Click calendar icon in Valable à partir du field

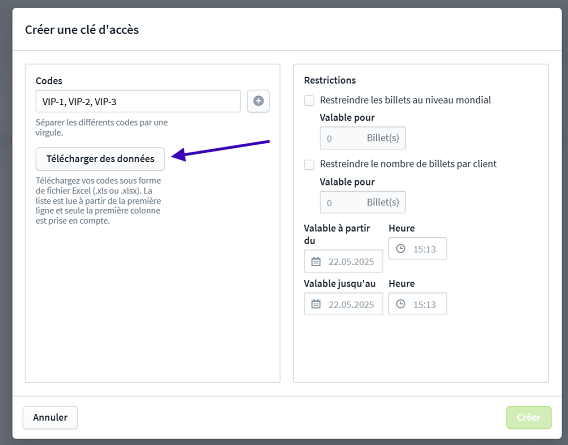coord(316,261)
